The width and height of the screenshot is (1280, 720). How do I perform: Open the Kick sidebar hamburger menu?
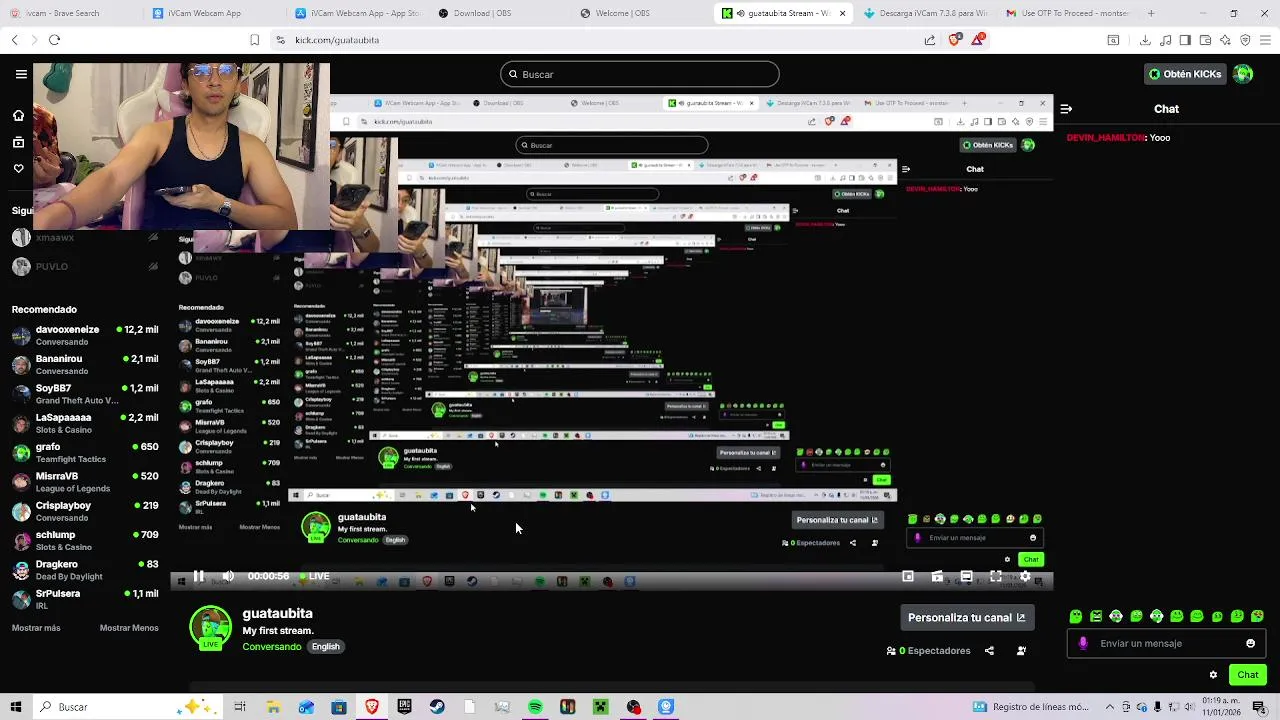[x=21, y=74]
